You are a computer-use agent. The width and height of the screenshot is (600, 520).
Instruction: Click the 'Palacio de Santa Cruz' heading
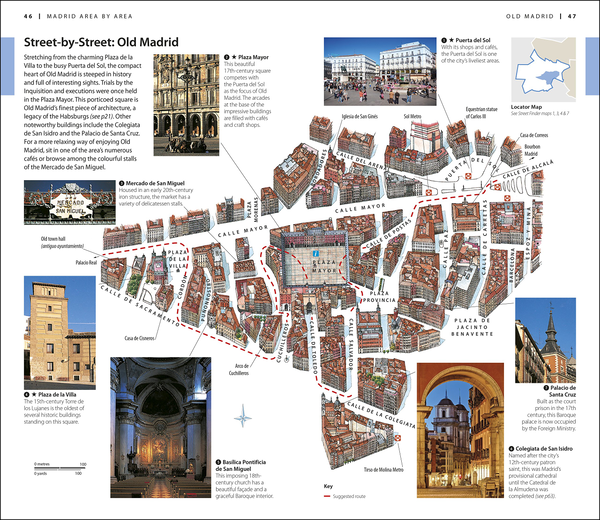tap(563, 391)
